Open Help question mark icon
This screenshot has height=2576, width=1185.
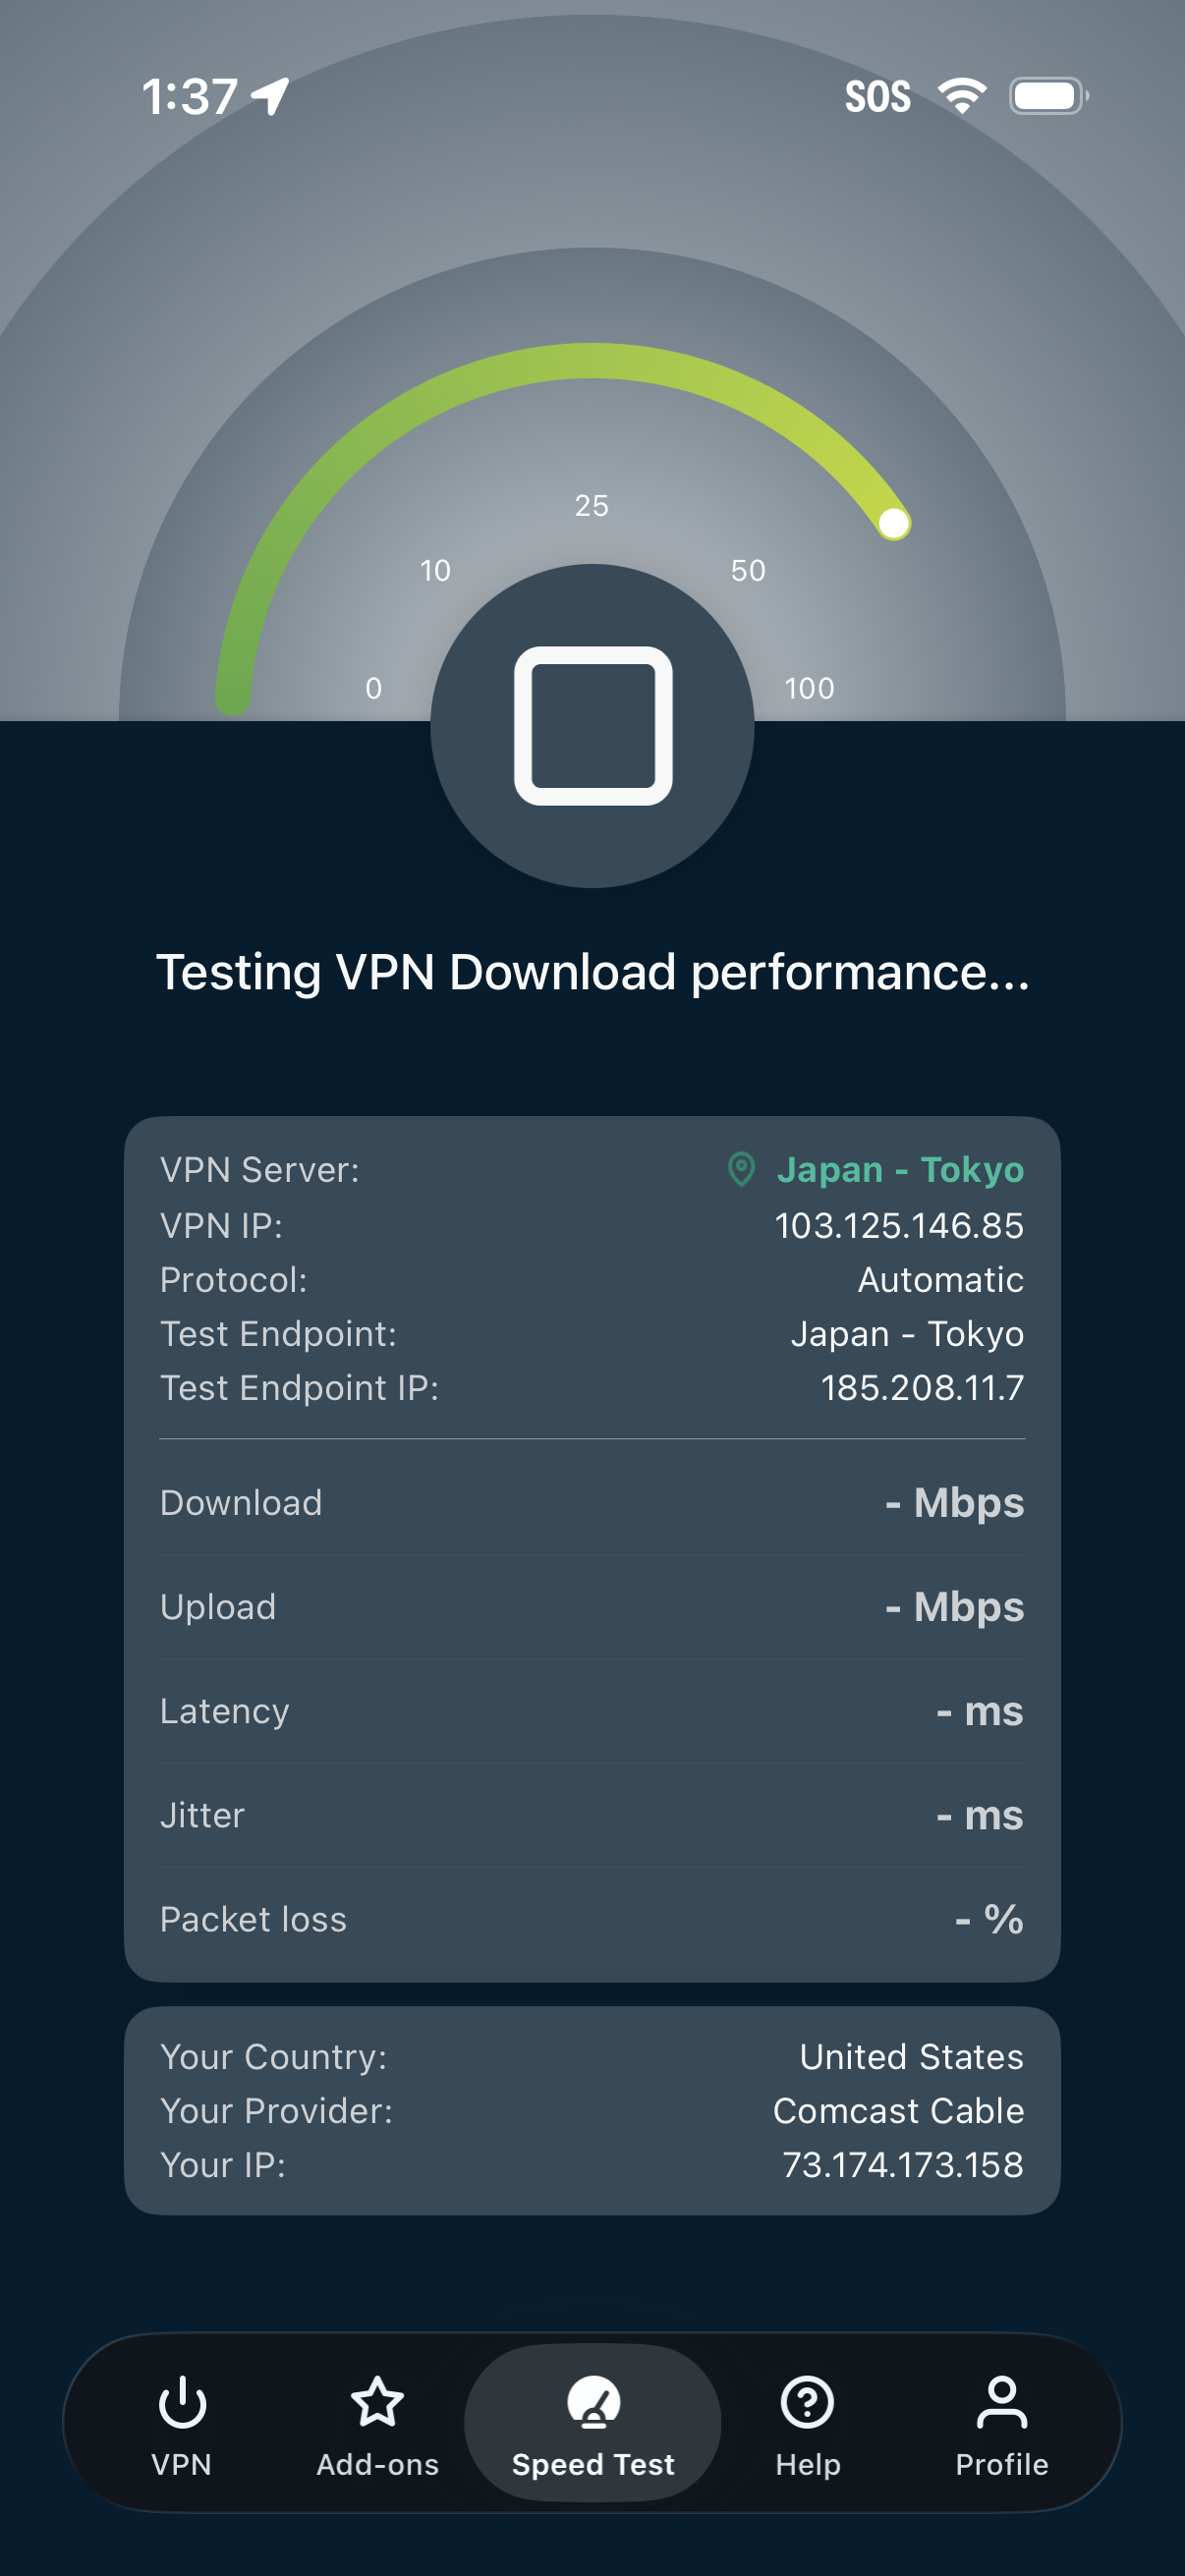pyautogui.click(x=807, y=2402)
